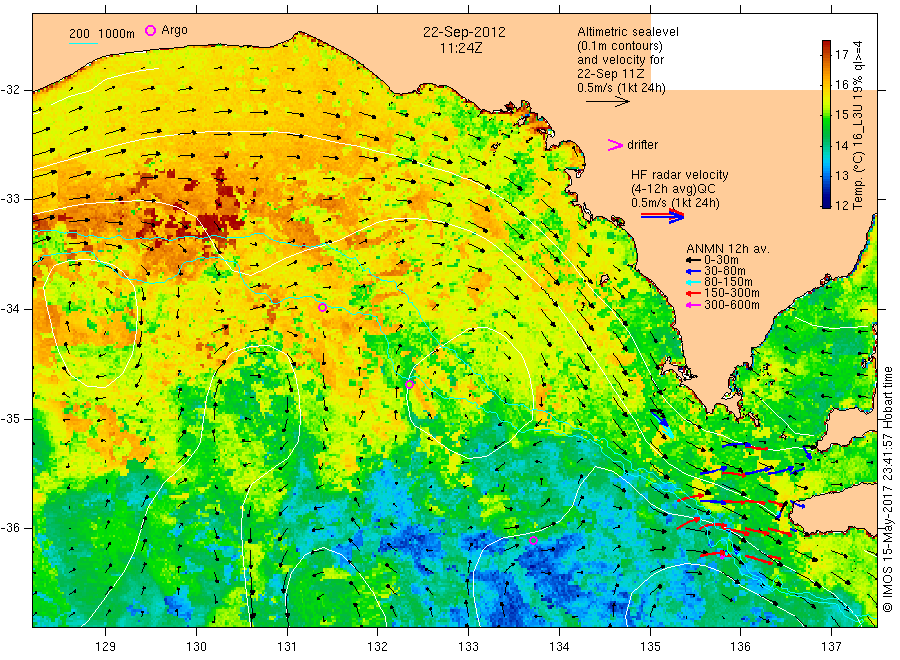
Task: Click the latitude axis label '-32'
Action: click(x=10, y=90)
